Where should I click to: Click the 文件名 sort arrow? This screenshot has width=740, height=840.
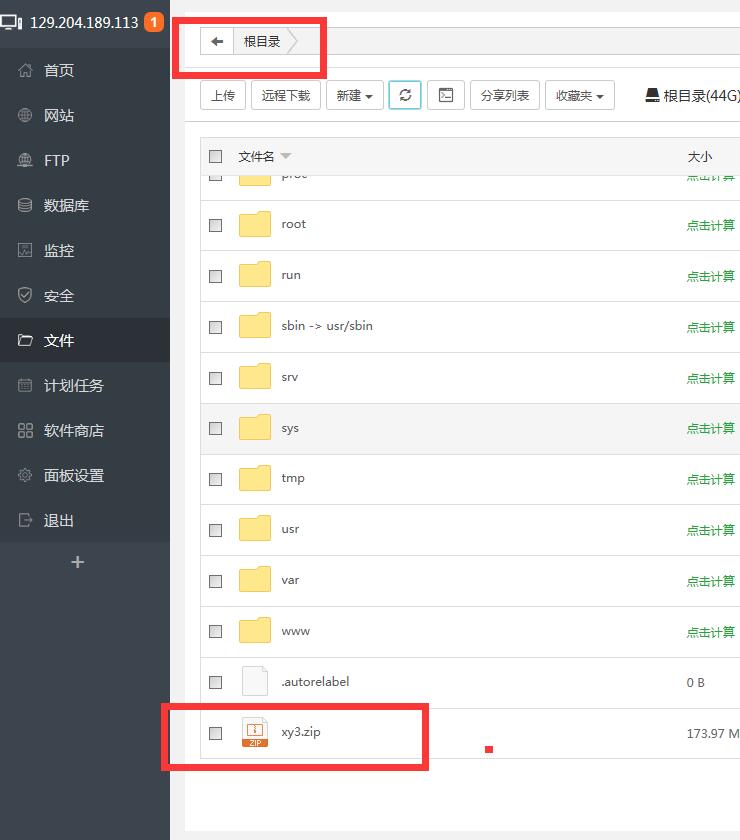(286, 156)
